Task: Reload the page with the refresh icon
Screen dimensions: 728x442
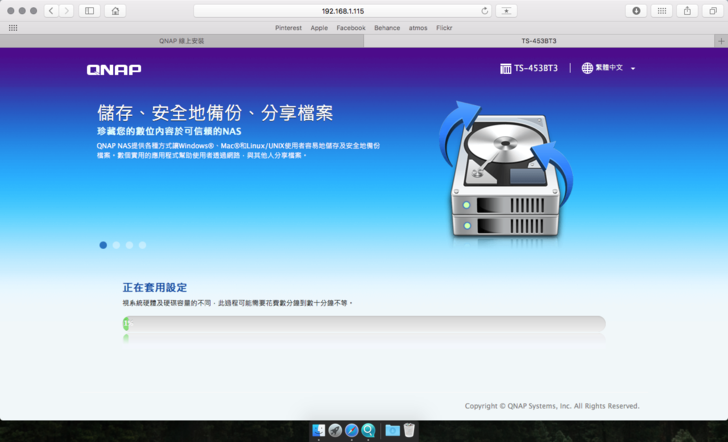Action: coord(485,10)
